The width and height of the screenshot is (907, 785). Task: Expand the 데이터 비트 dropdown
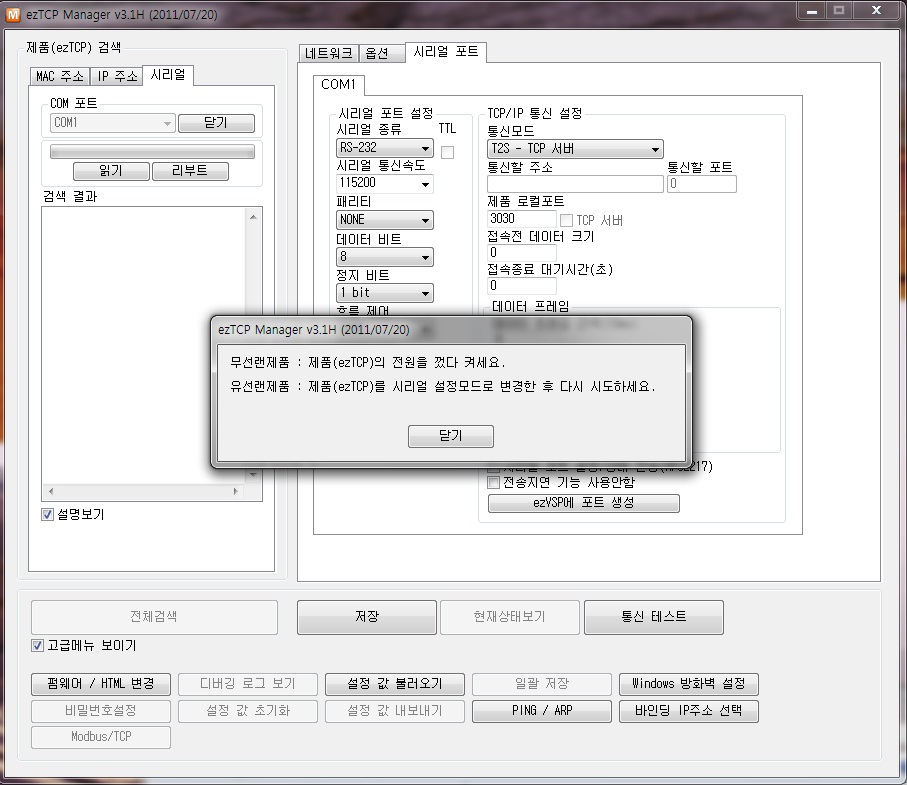tap(385, 257)
